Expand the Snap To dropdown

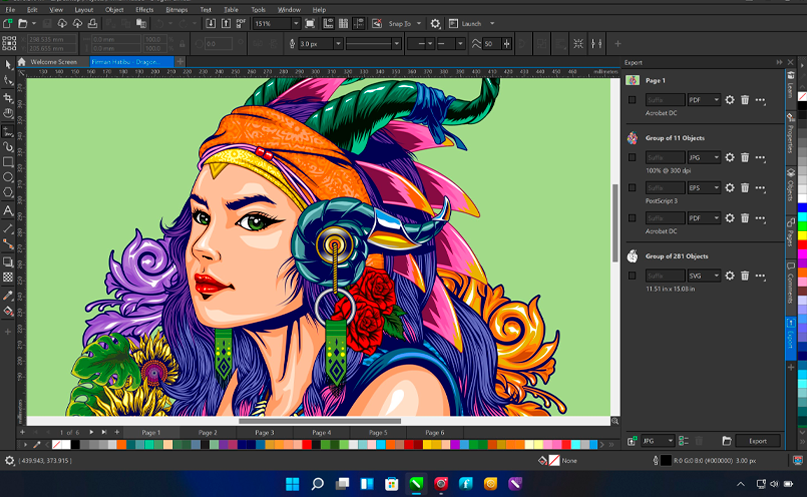click(x=418, y=24)
